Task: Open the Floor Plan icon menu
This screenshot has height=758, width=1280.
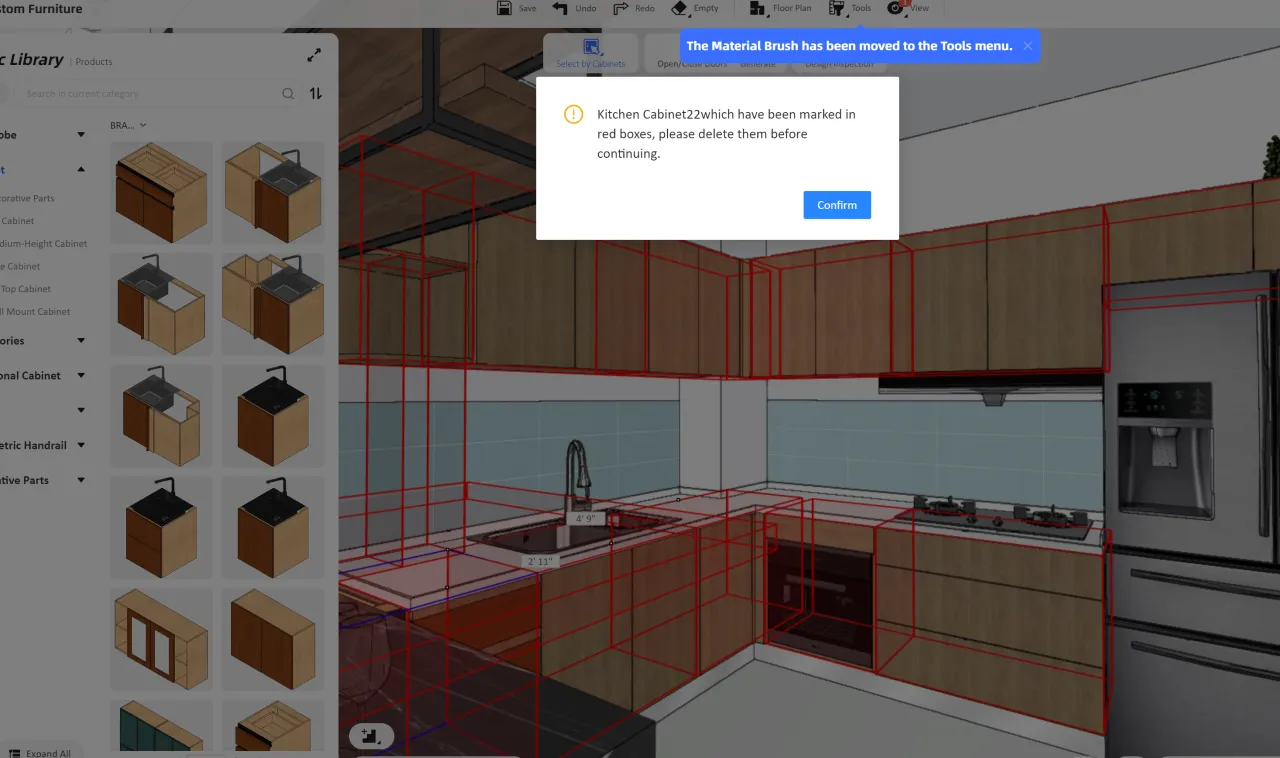Action: (758, 8)
